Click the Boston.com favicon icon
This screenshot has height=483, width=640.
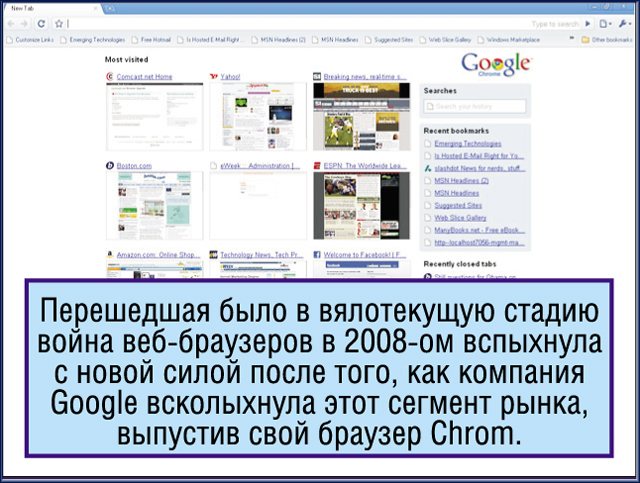pyautogui.click(x=110, y=165)
